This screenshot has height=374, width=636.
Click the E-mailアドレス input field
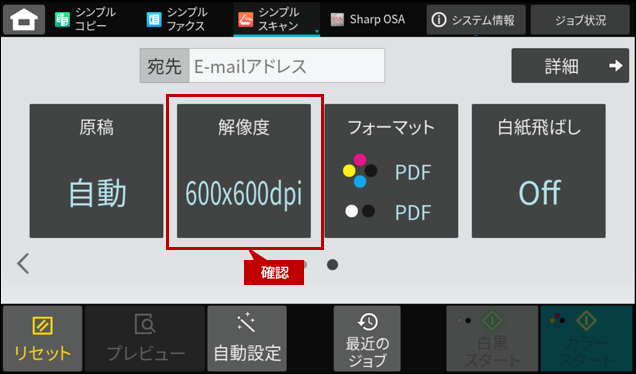(x=287, y=66)
